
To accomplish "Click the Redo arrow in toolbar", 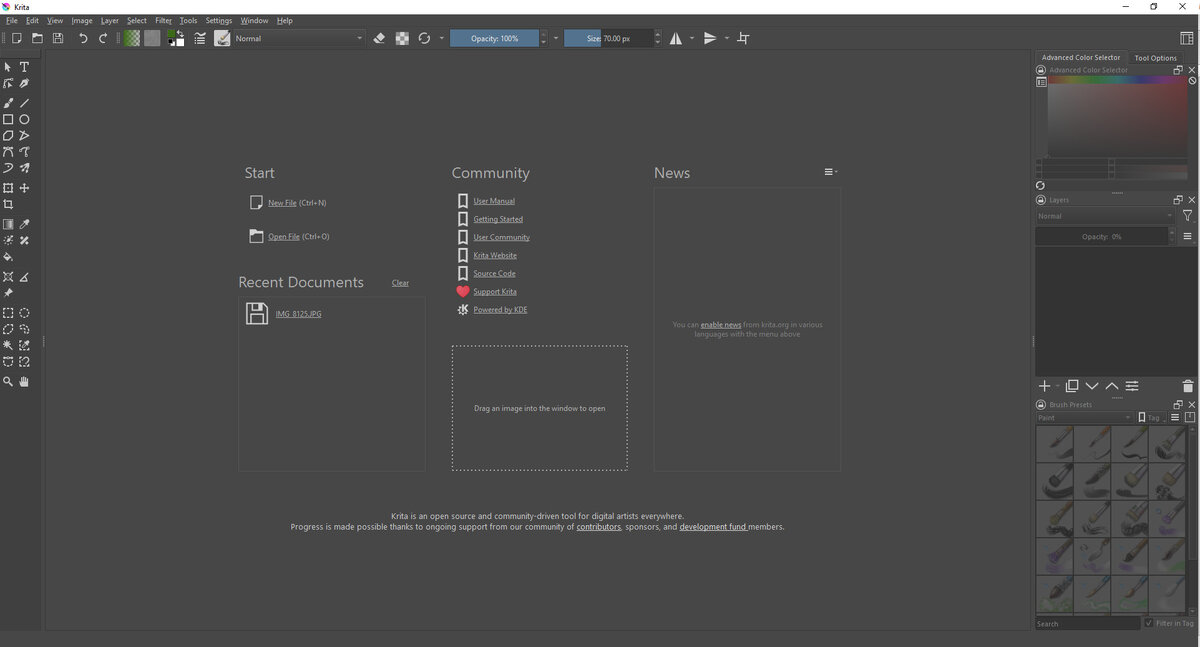I will point(103,38).
